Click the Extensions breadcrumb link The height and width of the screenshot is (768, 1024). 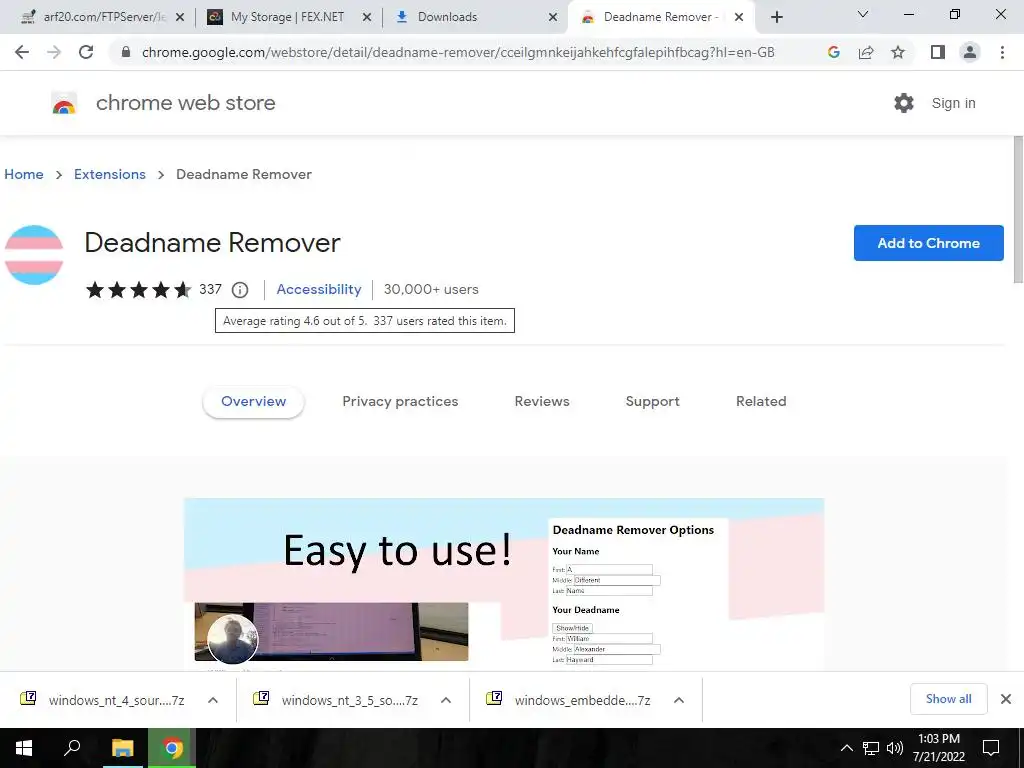[x=110, y=174]
